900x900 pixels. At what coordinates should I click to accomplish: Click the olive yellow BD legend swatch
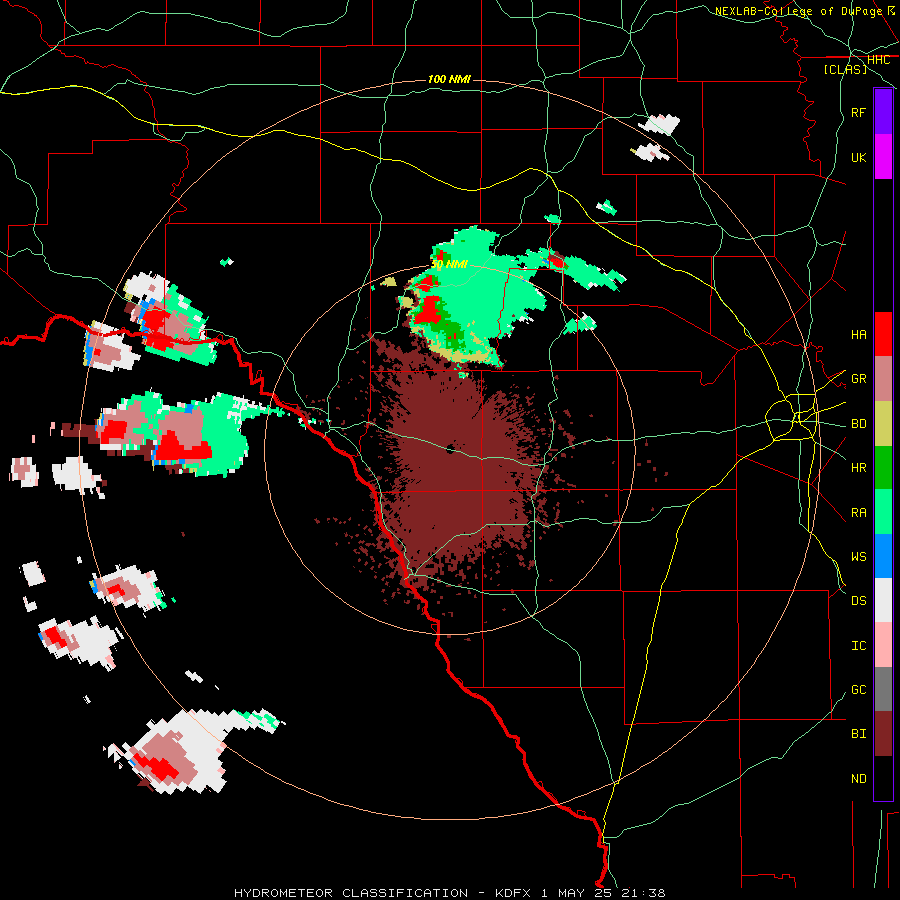[x=883, y=424]
